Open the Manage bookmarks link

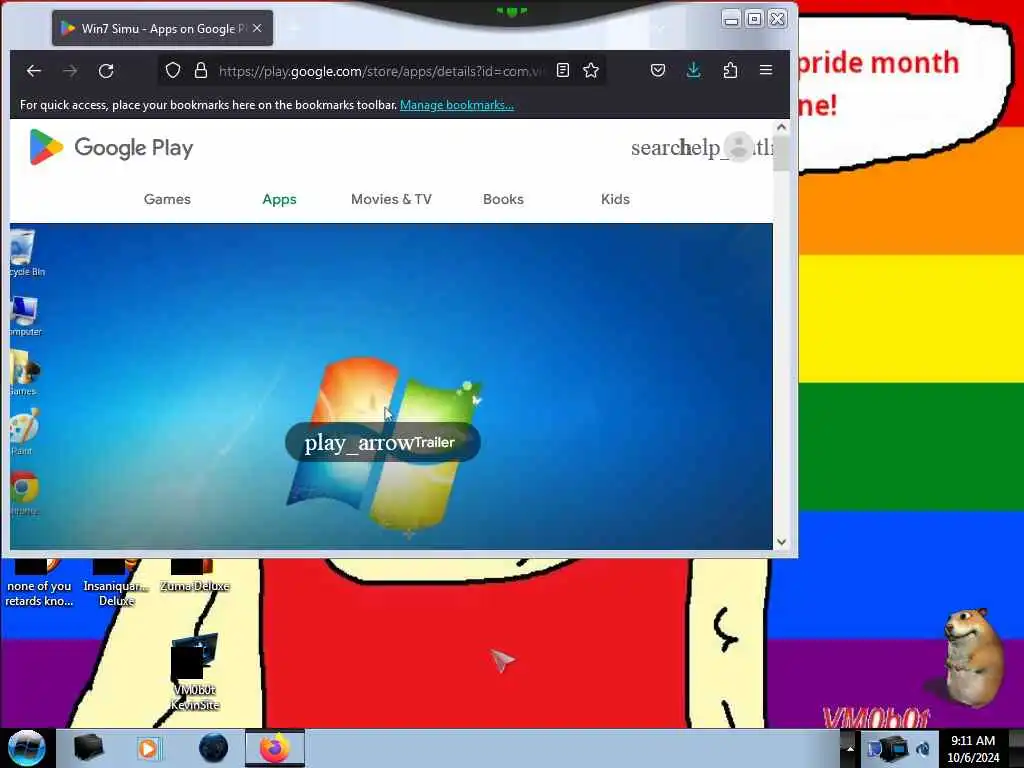(456, 105)
